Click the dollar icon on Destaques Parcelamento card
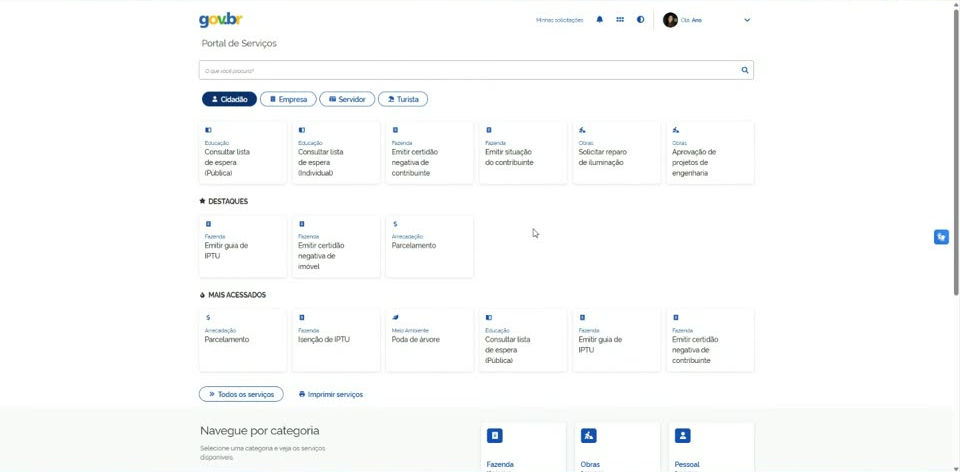This screenshot has width=960, height=472. click(x=395, y=224)
